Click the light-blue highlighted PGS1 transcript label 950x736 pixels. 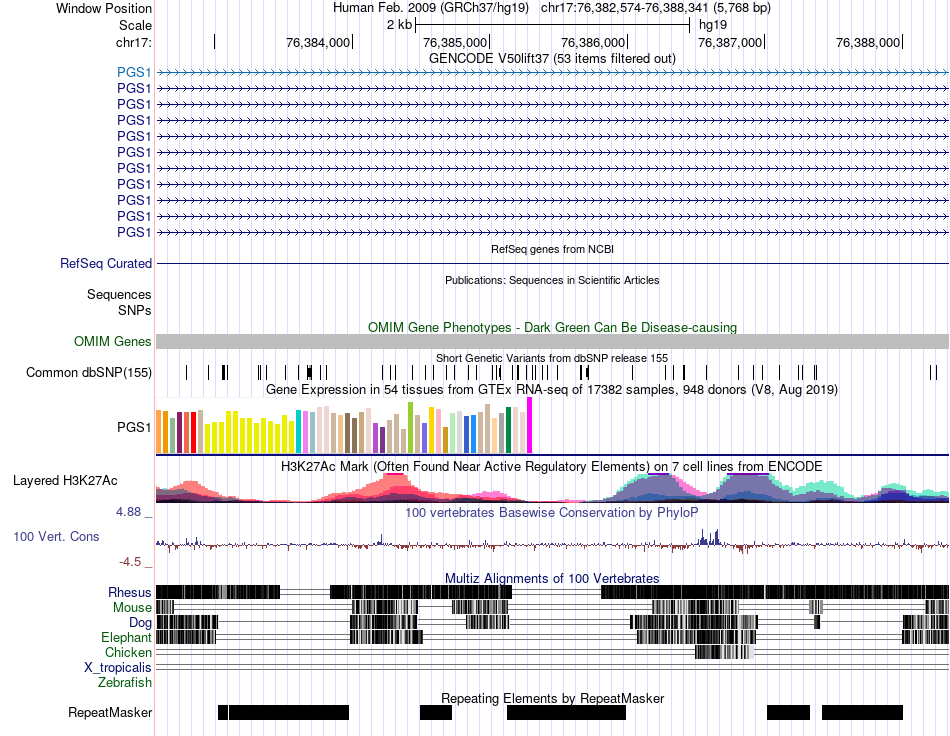134,72
